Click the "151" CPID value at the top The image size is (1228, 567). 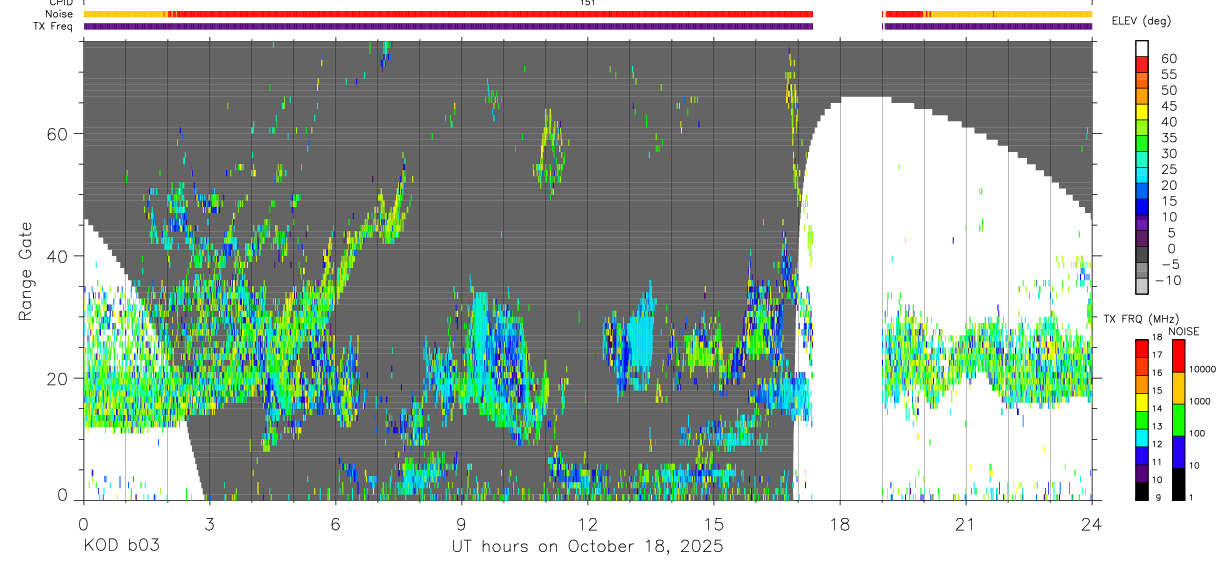click(x=587, y=3)
